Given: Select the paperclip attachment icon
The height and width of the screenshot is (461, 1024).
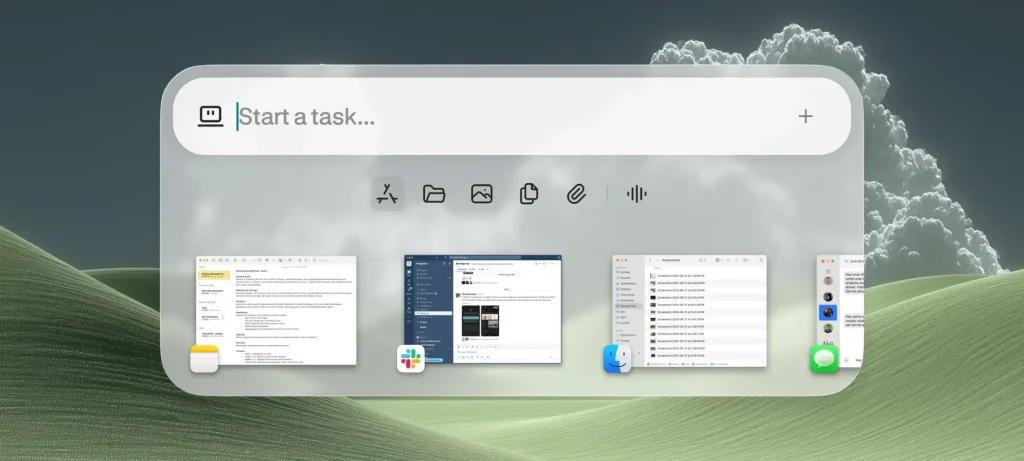Looking at the screenshot, I should pyautogui.click(x=575, y=194).
